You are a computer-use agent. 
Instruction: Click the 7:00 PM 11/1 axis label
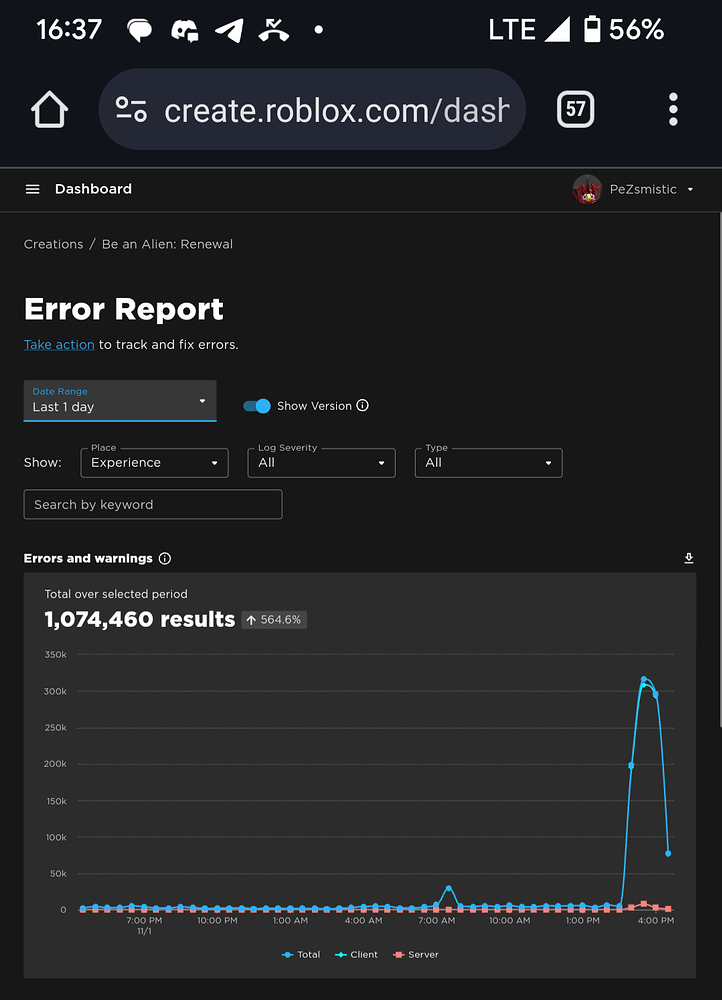tap(144, 925)
